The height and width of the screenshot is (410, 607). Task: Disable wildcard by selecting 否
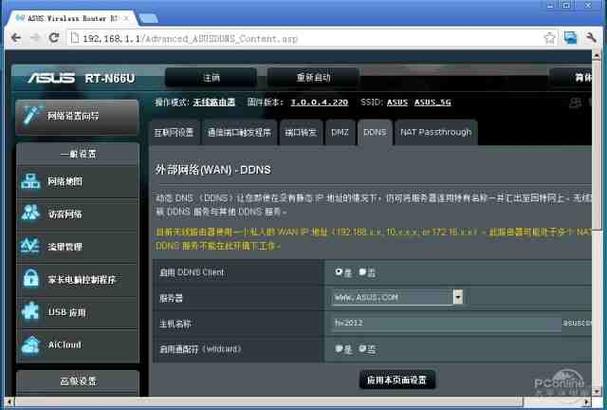[x=362, y=349]
